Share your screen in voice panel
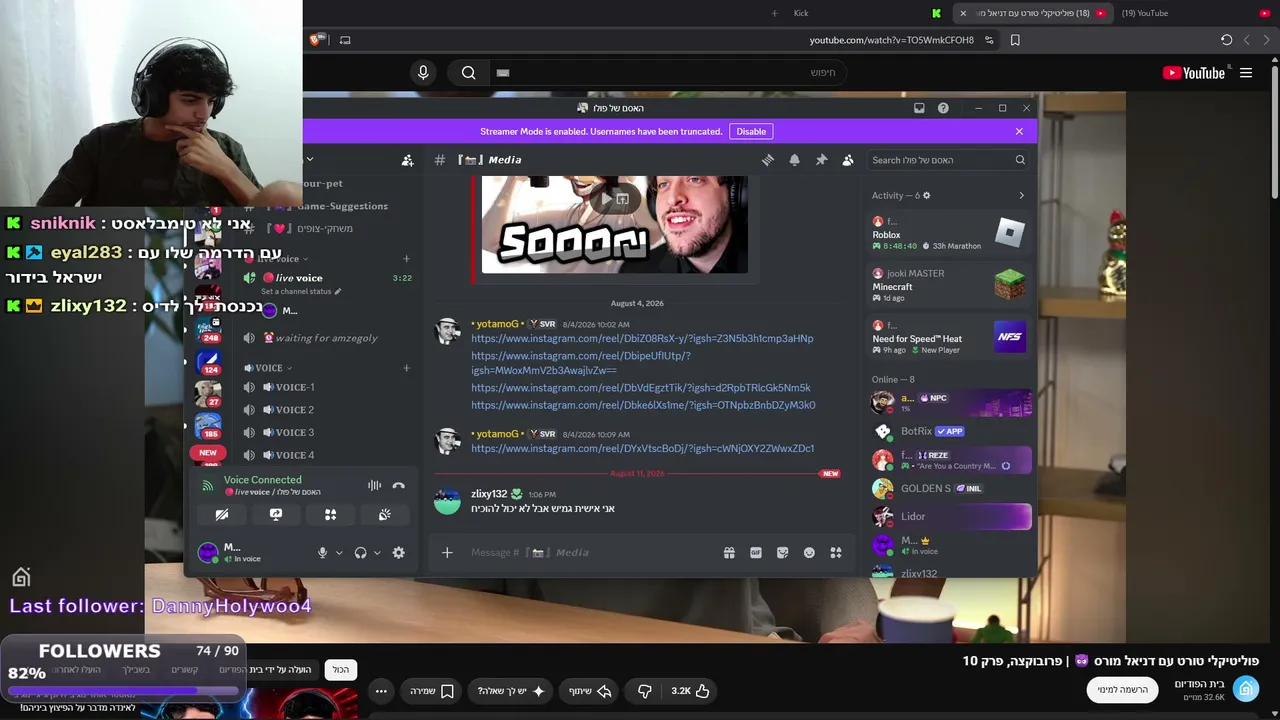 pyautogui.click(x=276, y=514)
